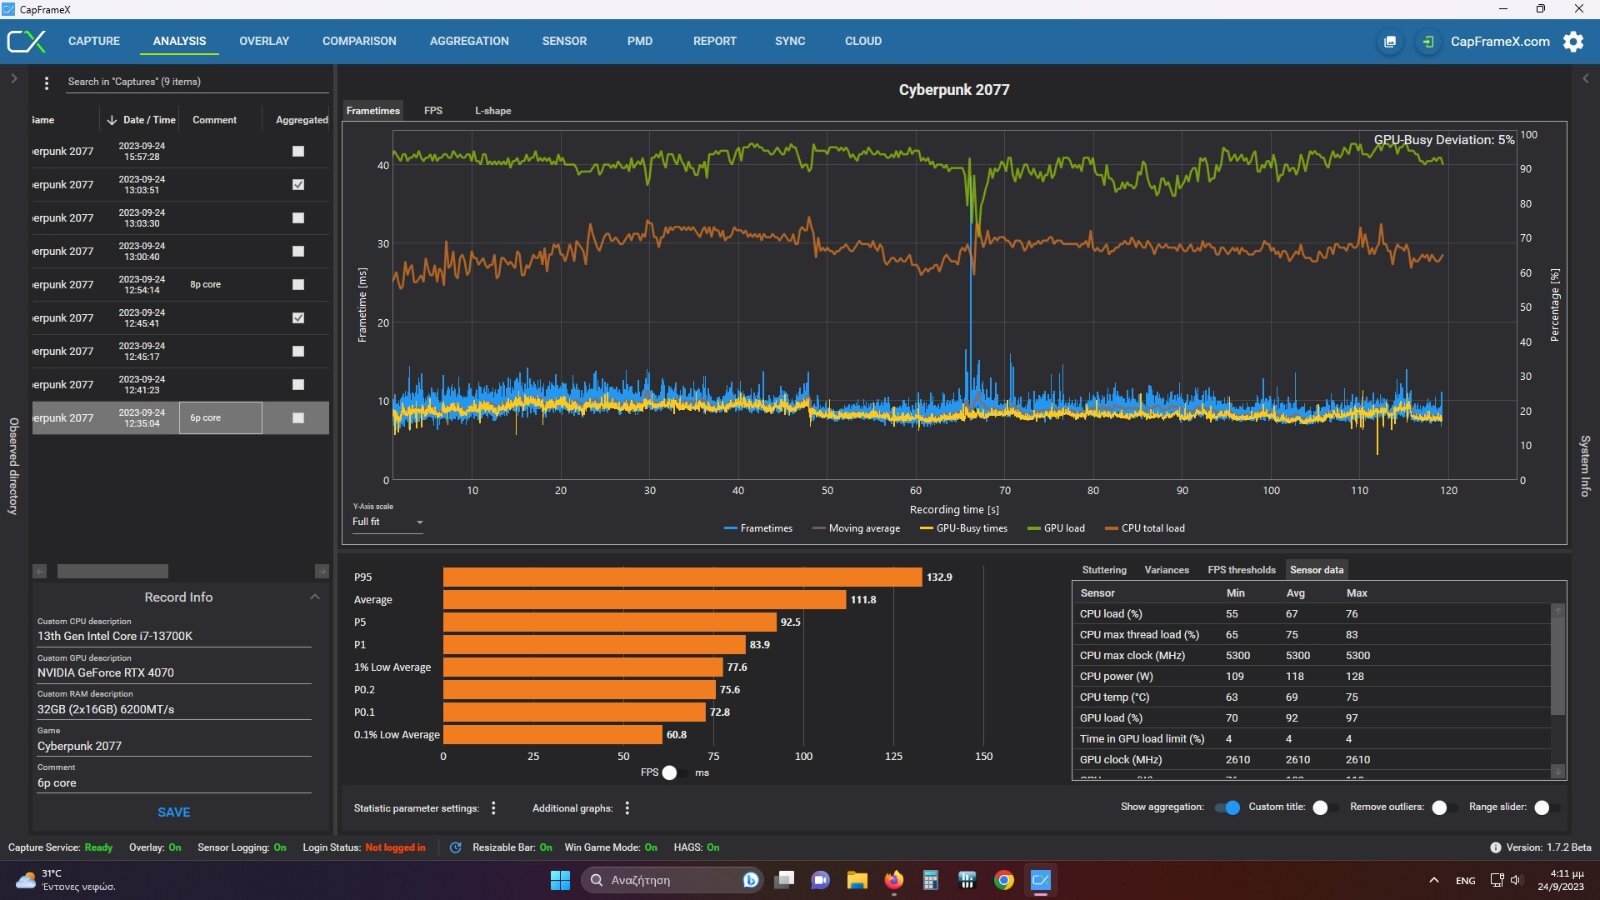Toggle GPU-Busy times legend entry
1600x900 pixels.
pyautogui.click(x=964, y=529)
